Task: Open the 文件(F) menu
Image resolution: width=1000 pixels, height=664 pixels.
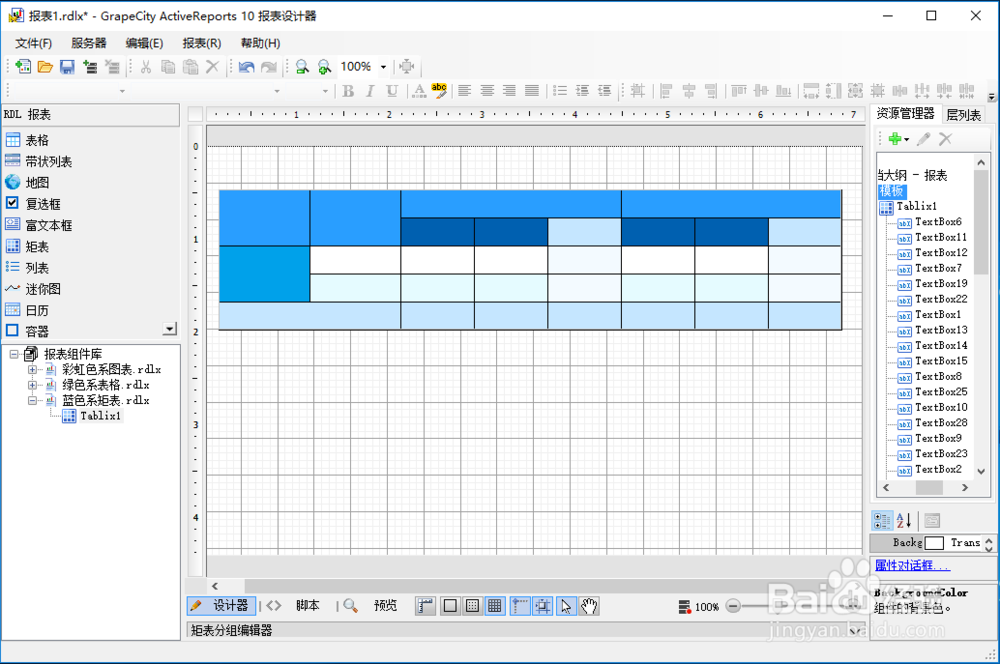Action: [x=33, y=43]
